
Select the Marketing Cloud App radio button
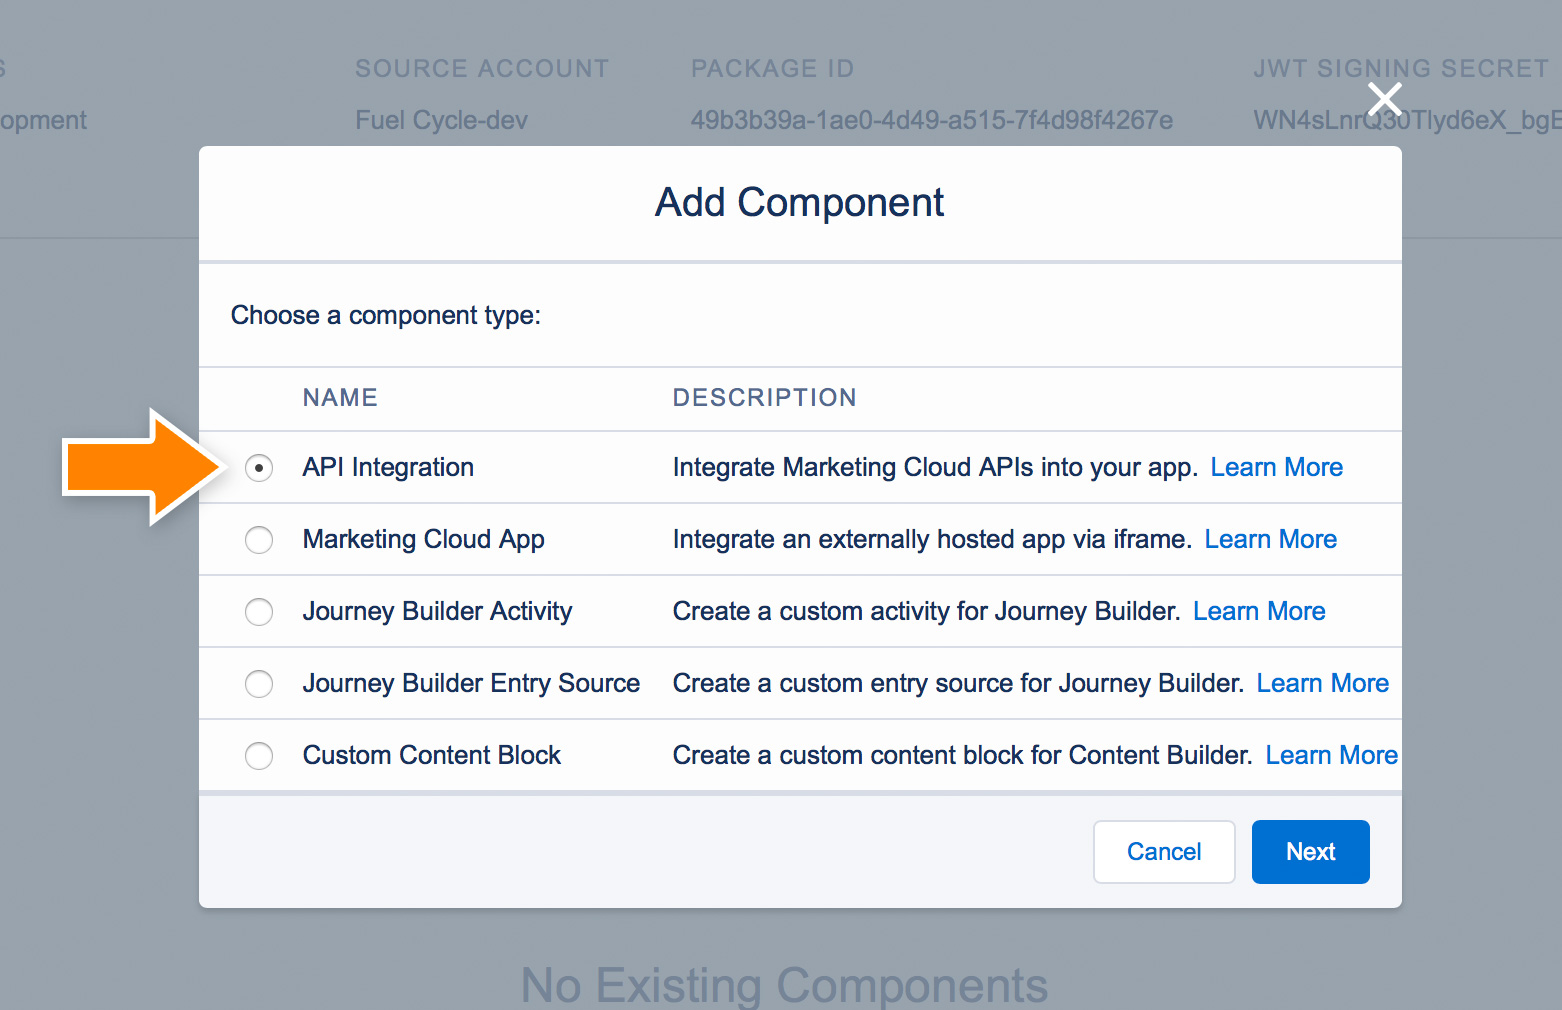[x=259, y=540]
